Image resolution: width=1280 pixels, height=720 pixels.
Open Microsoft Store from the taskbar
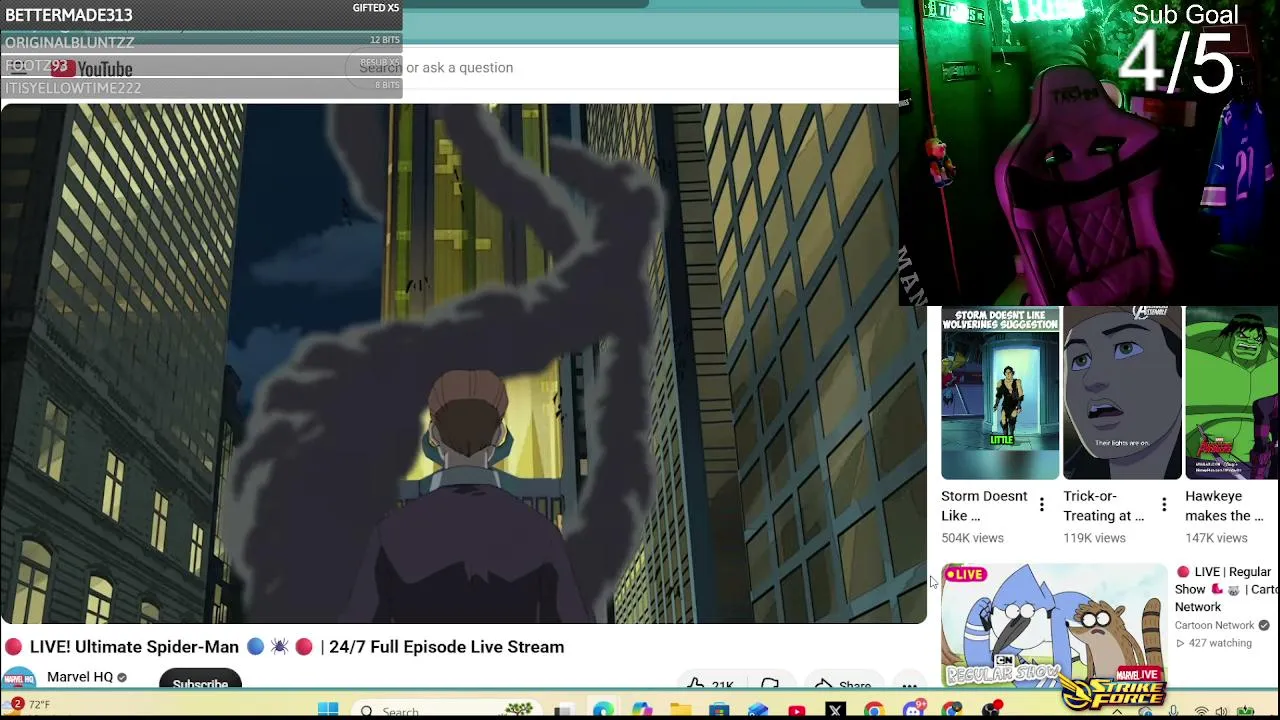pyautogui.click(x=719, y=711)
